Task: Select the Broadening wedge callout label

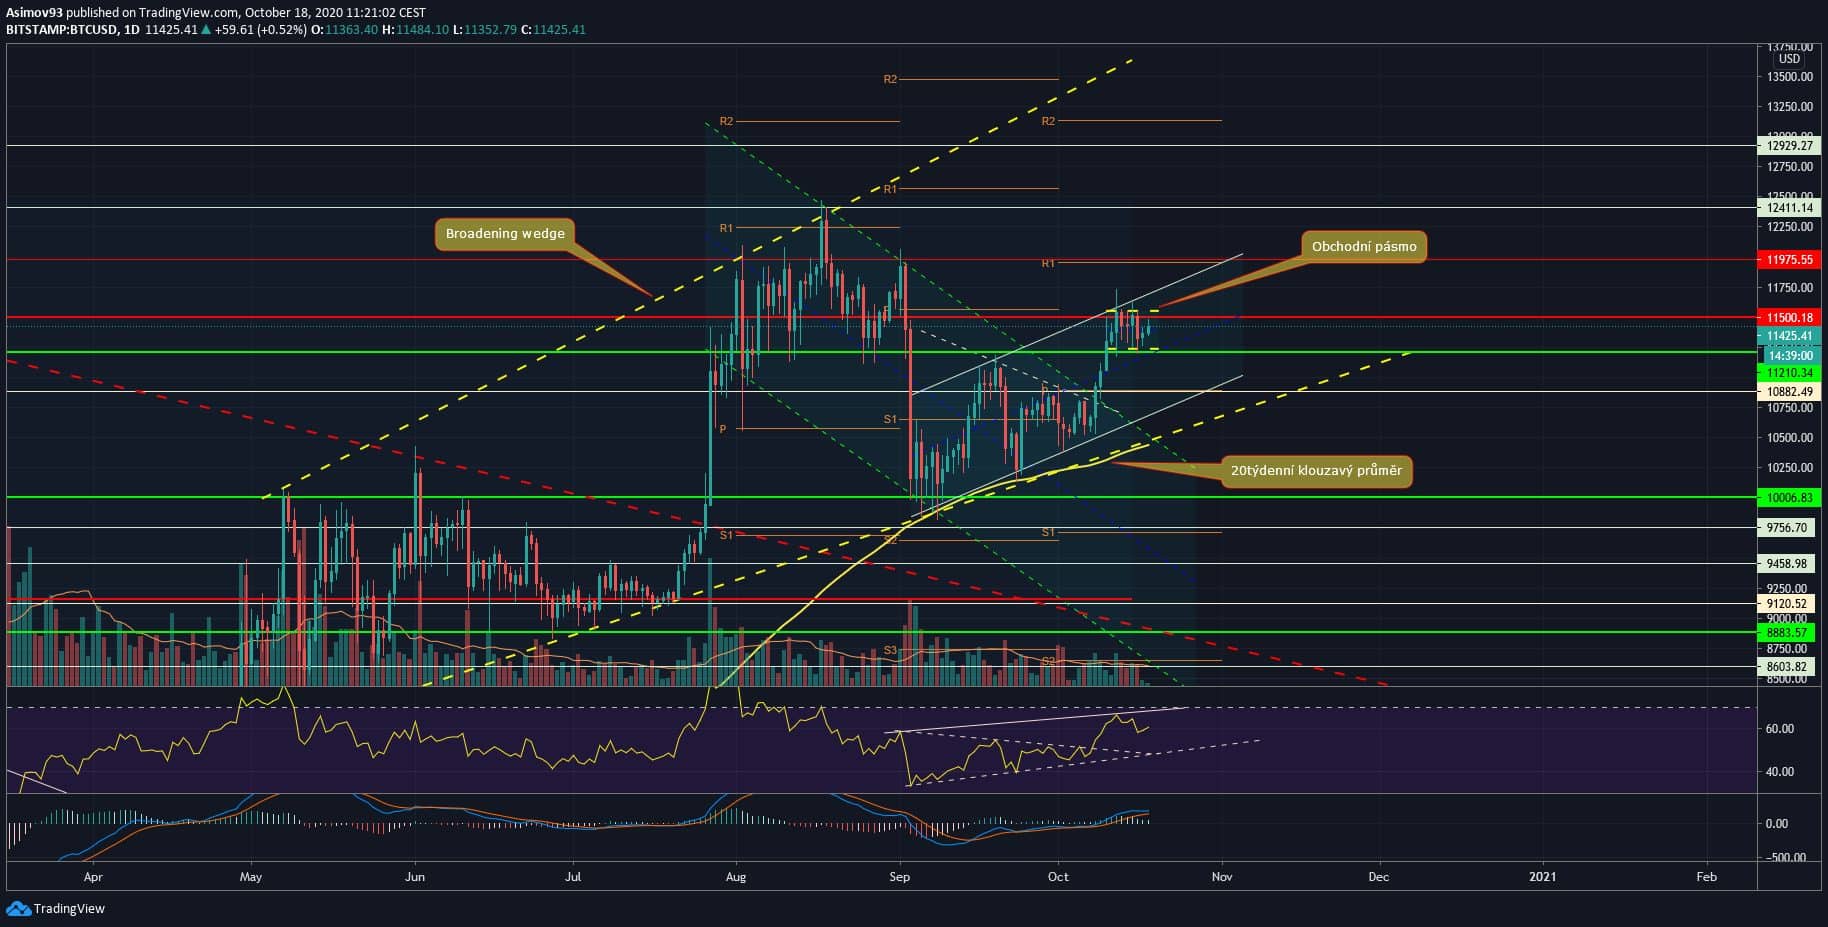Action: tap(505, 234)
